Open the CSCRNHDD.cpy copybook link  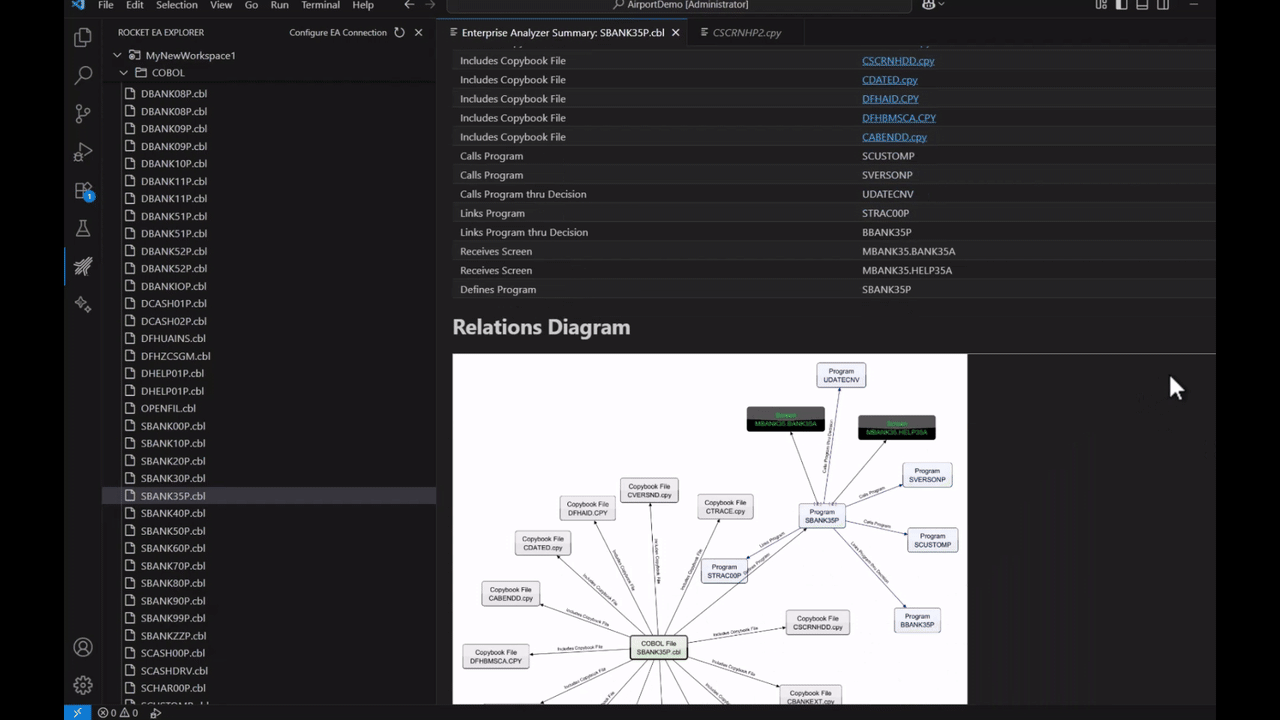click(x=897, y=60)
